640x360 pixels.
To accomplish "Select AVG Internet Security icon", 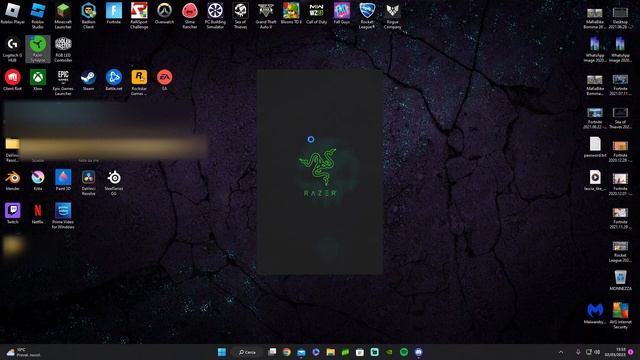I will 620,316.
